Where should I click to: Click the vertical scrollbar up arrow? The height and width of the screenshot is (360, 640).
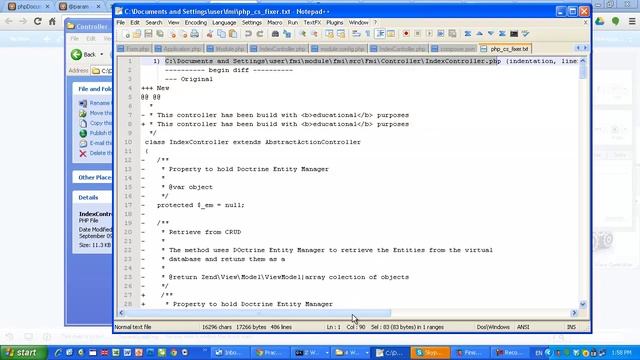point(582,61)
